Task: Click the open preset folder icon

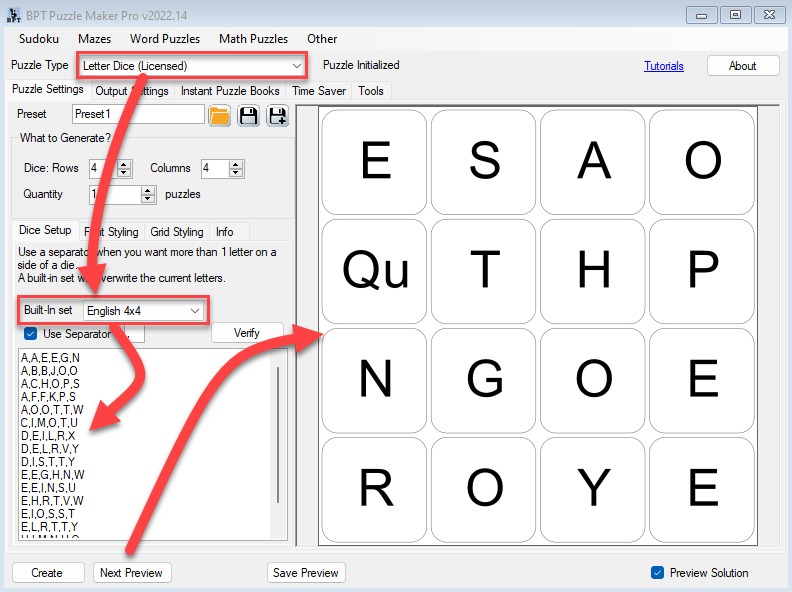Action: (x=219, y=115)
